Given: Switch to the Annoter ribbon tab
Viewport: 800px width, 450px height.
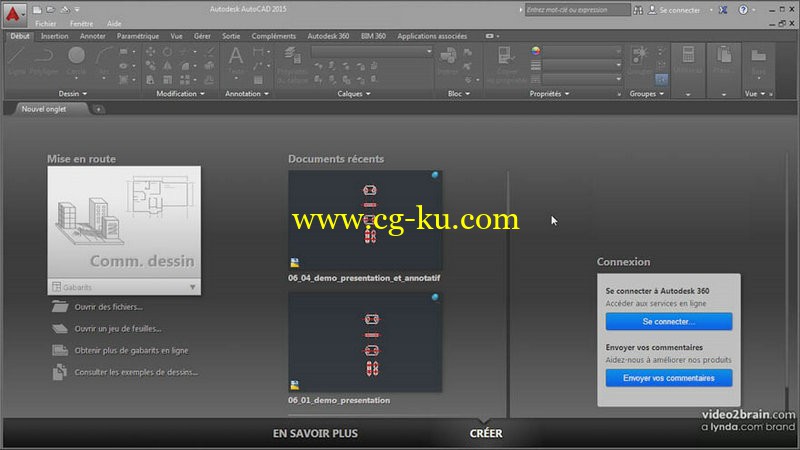Looking at the screenshot, I should click(92, 36).
